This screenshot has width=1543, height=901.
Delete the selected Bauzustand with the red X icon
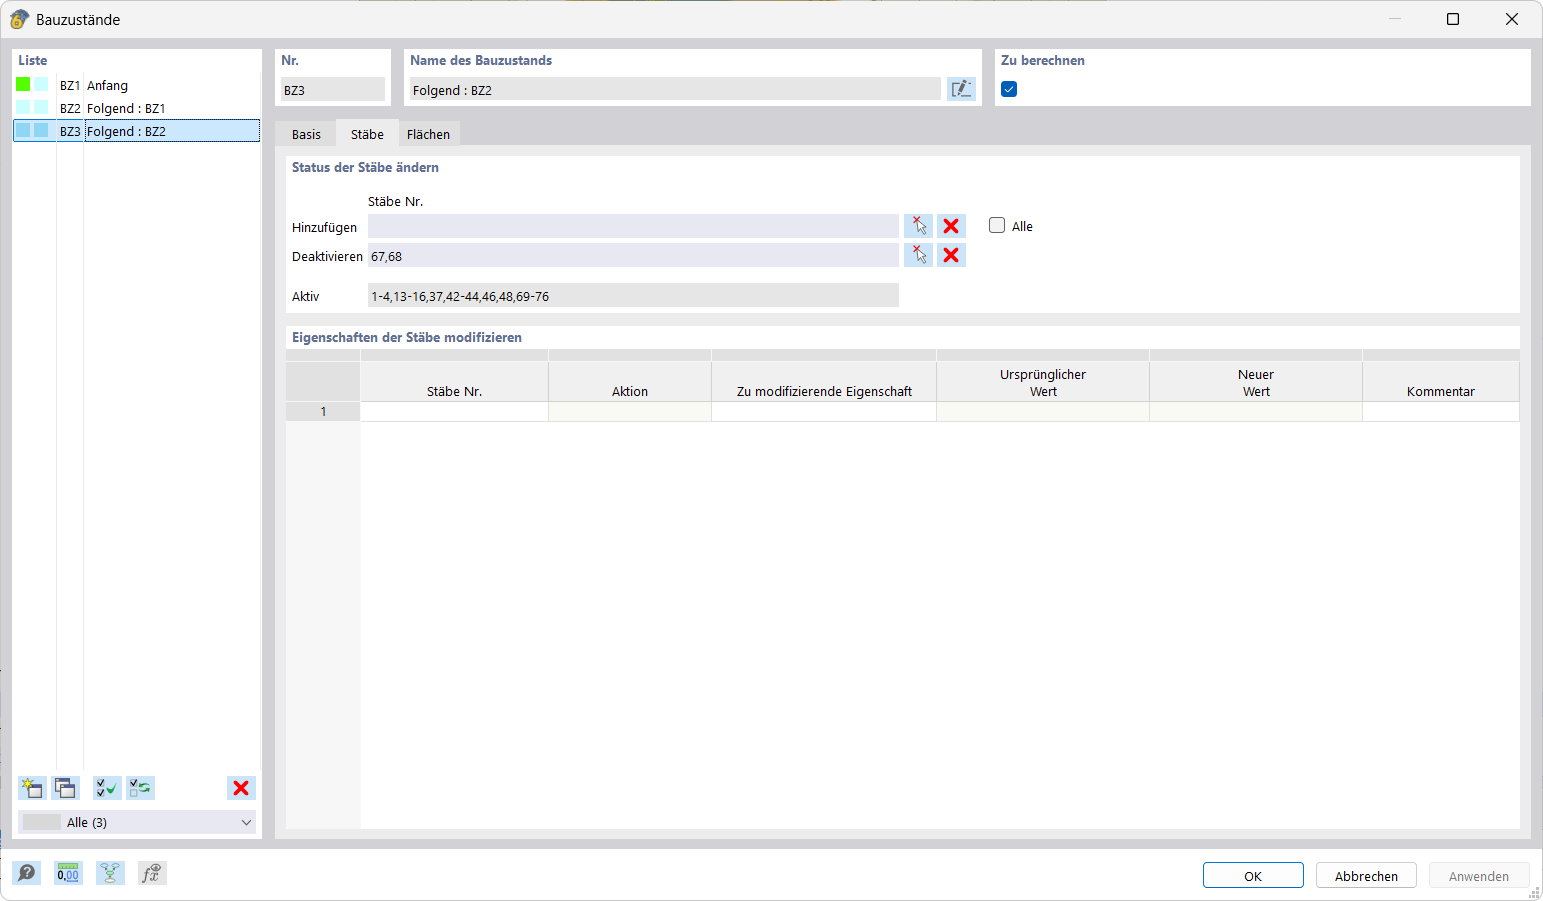240,788
